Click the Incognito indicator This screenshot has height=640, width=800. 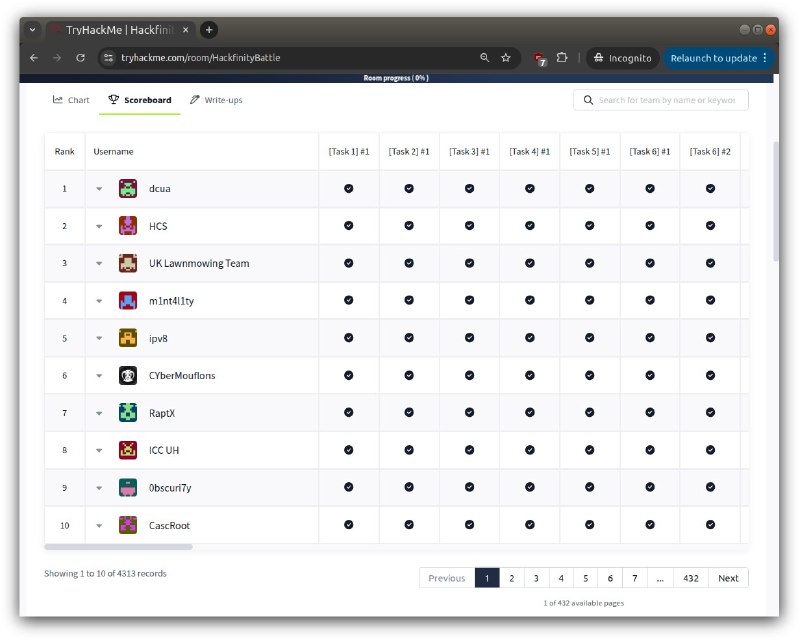pos(622,58)
